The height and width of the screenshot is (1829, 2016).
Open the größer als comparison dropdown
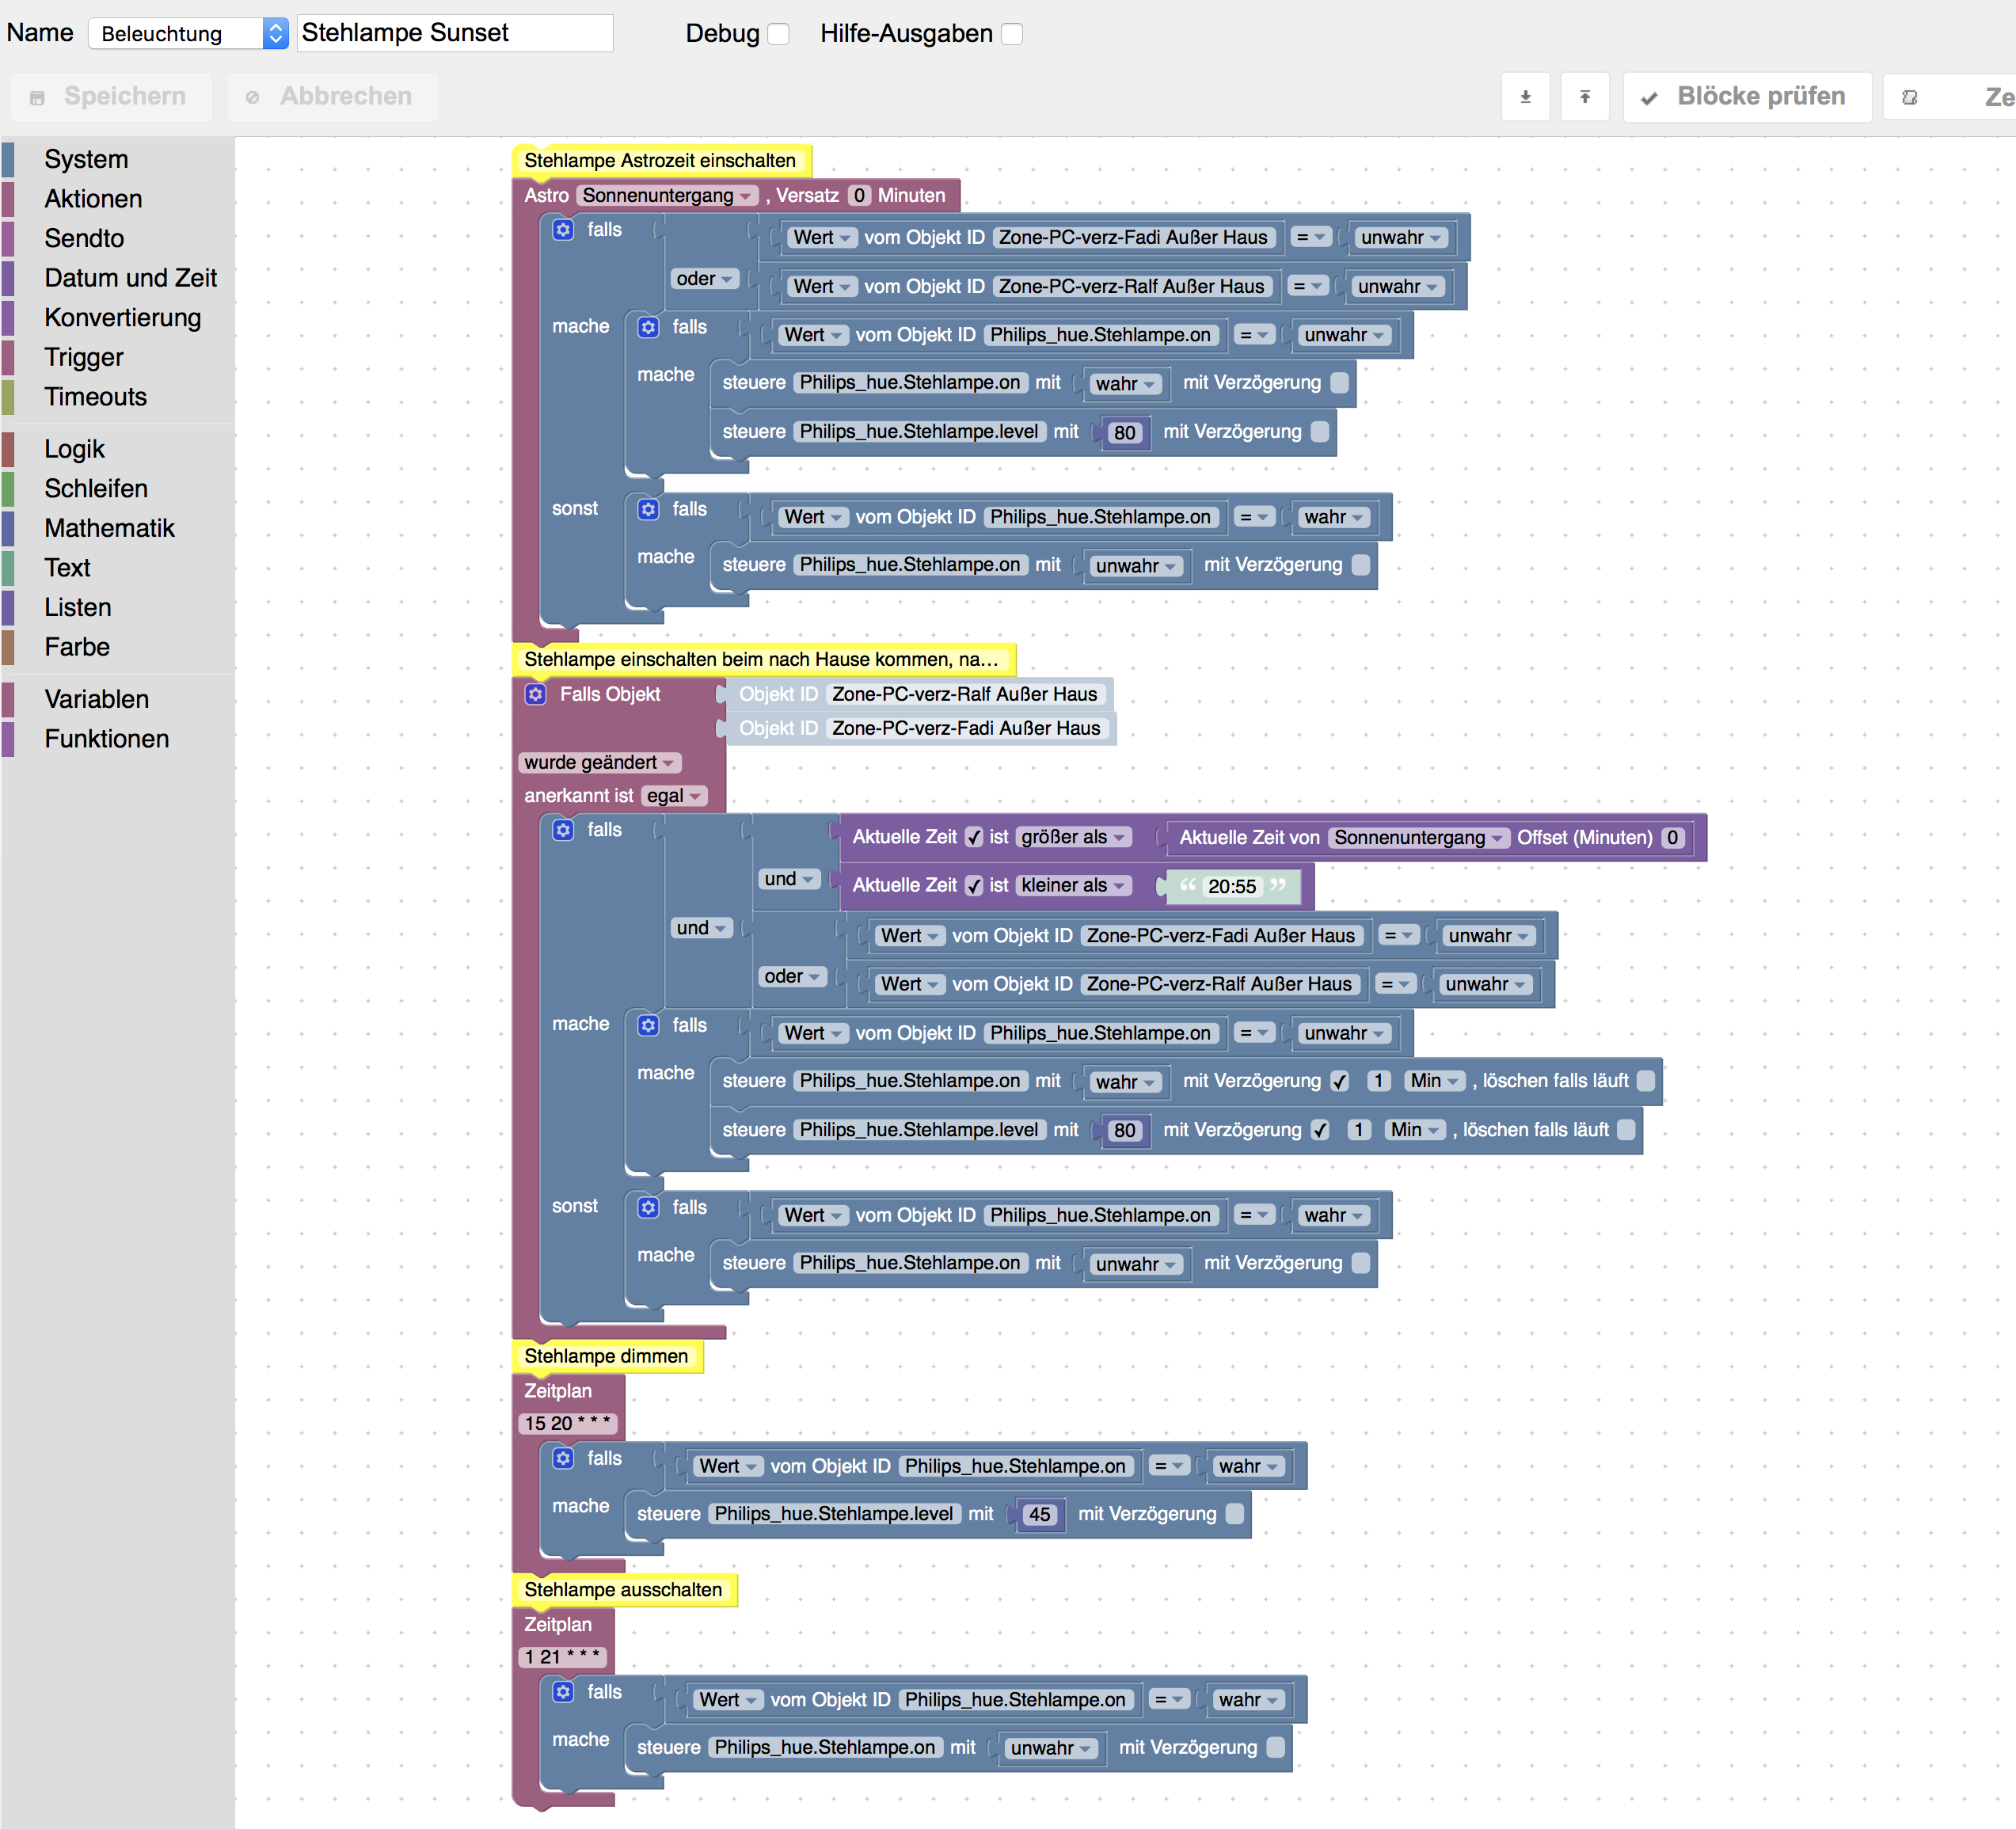pos(1073,837)
